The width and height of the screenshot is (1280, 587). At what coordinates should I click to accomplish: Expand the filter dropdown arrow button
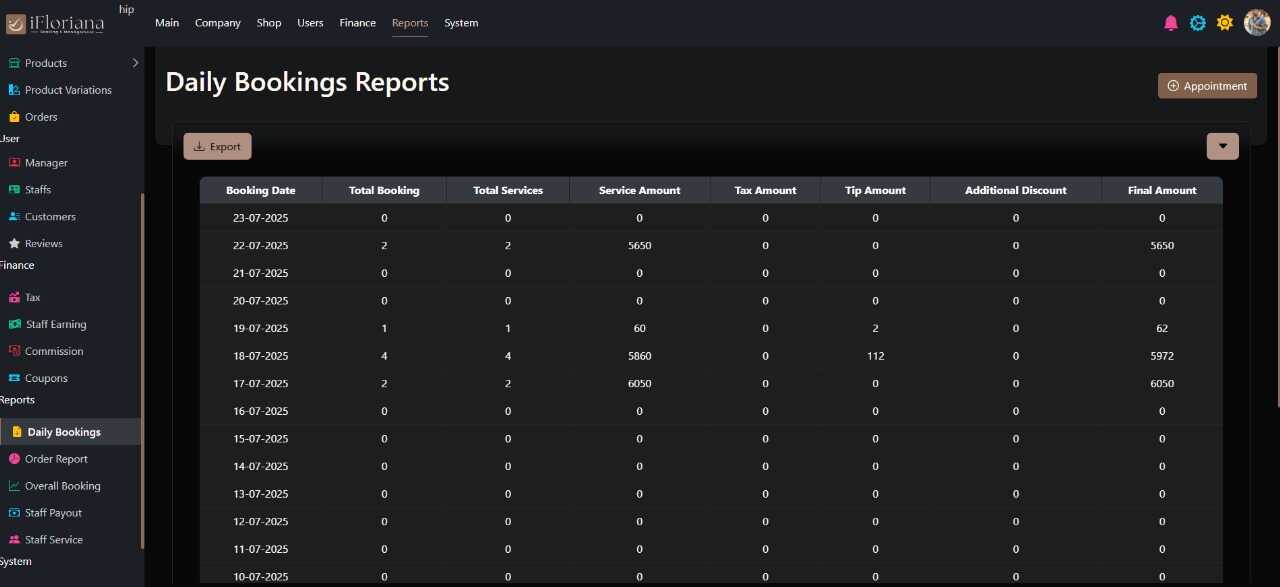pyautogui.click(x=1222, y=146)
